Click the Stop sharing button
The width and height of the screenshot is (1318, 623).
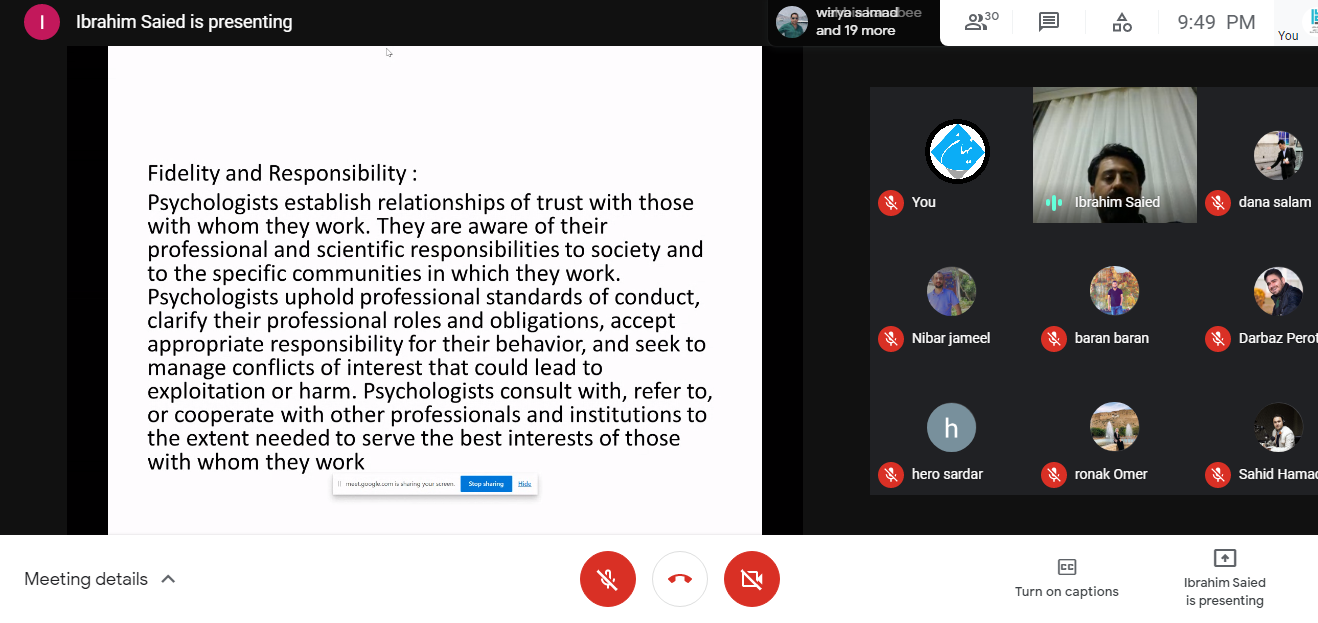486,484
